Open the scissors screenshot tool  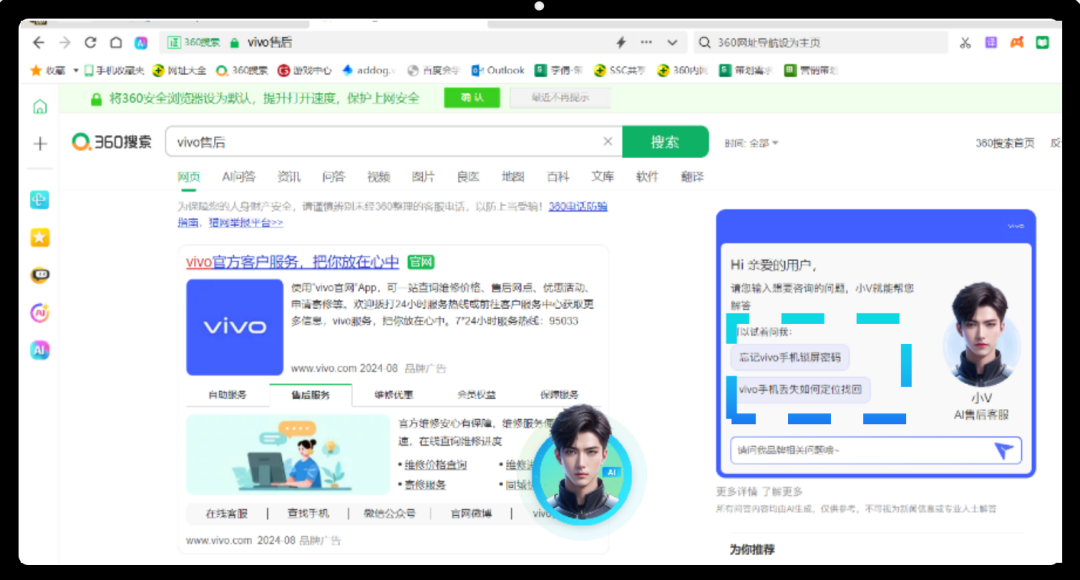click(965, 43)
